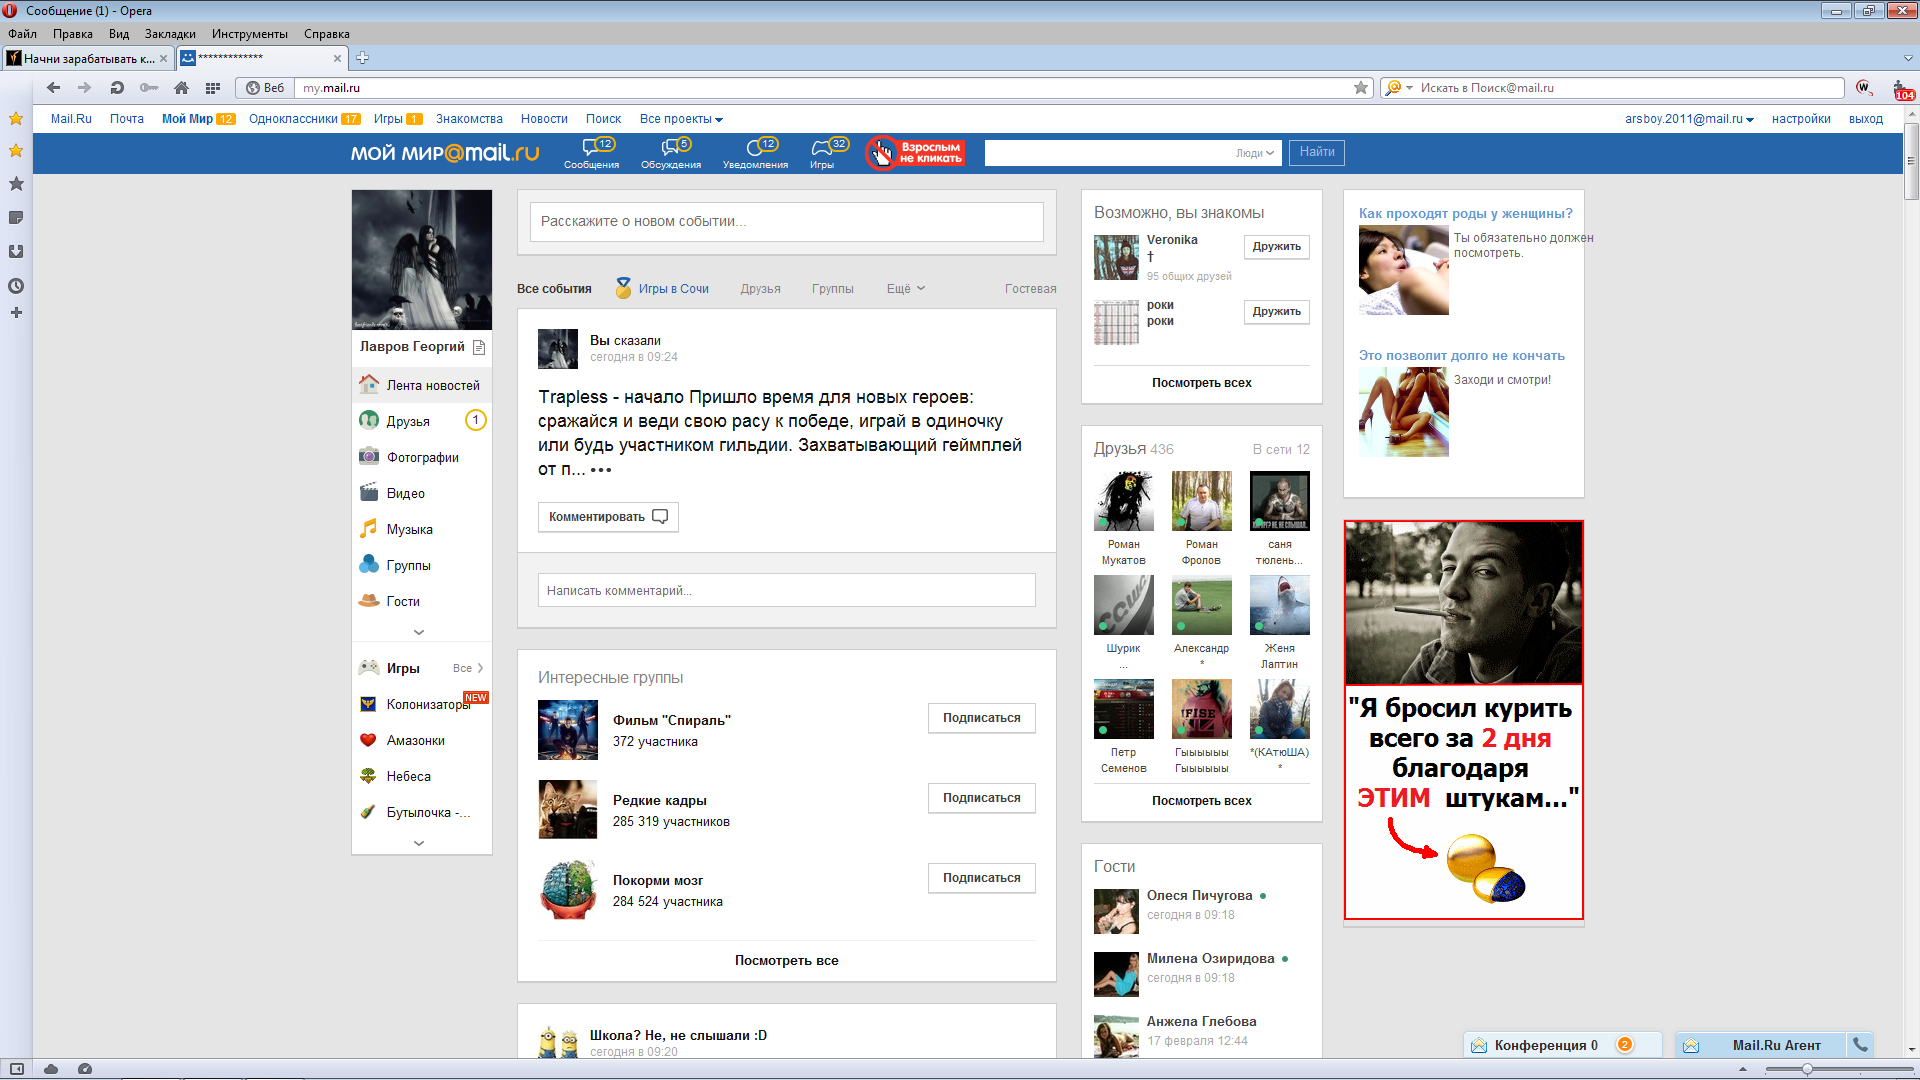1920x1080 pixels.
Task: Open the Speed Dial grid icon
Action: (x=213, y=88)
